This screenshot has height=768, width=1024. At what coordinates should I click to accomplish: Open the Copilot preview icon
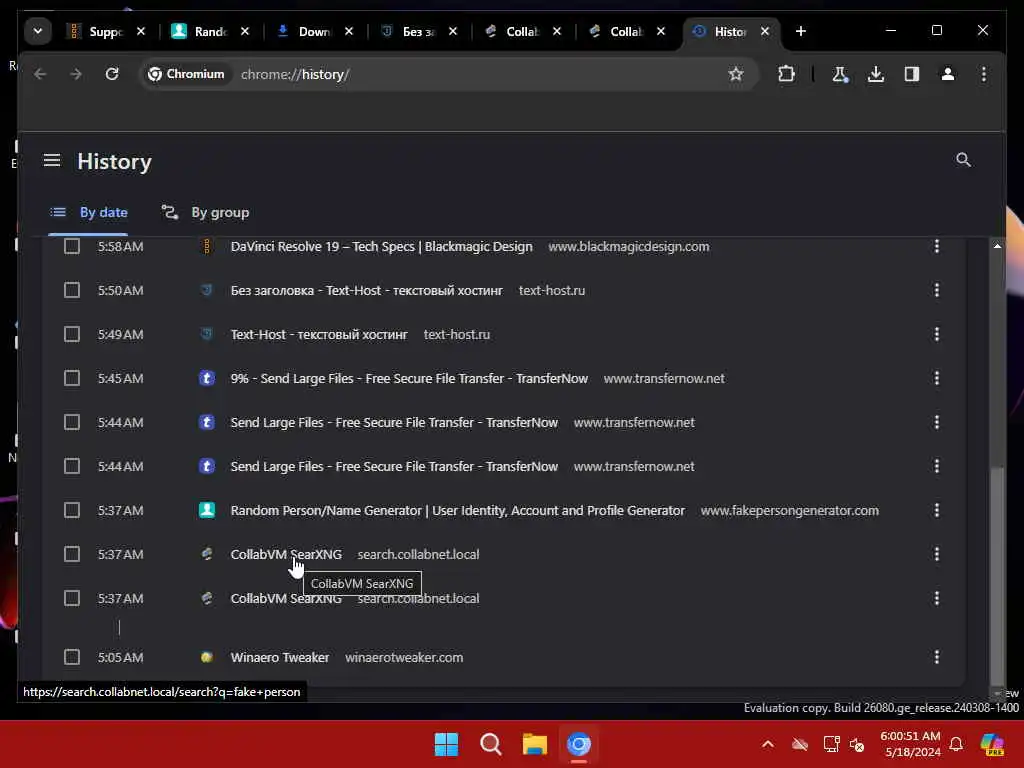(992, 744)
